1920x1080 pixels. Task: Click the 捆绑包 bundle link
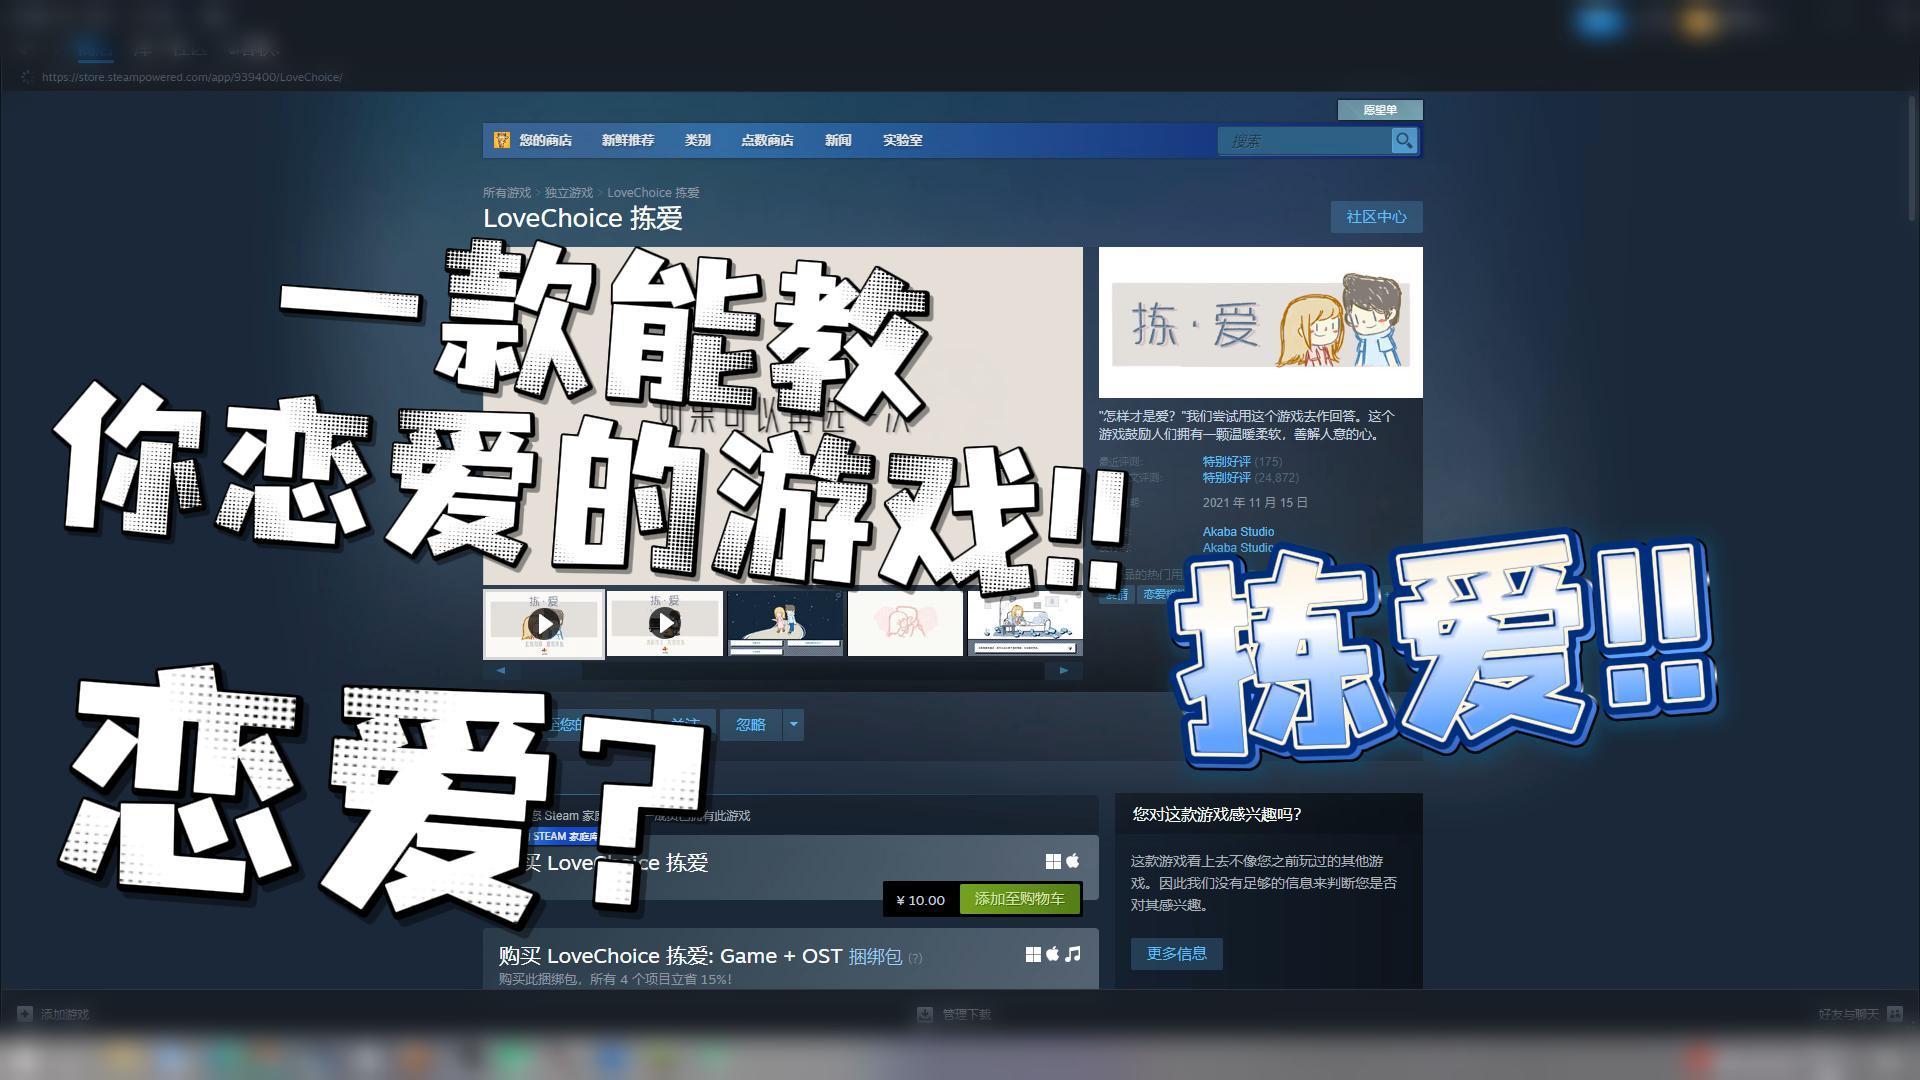(875, 957)
